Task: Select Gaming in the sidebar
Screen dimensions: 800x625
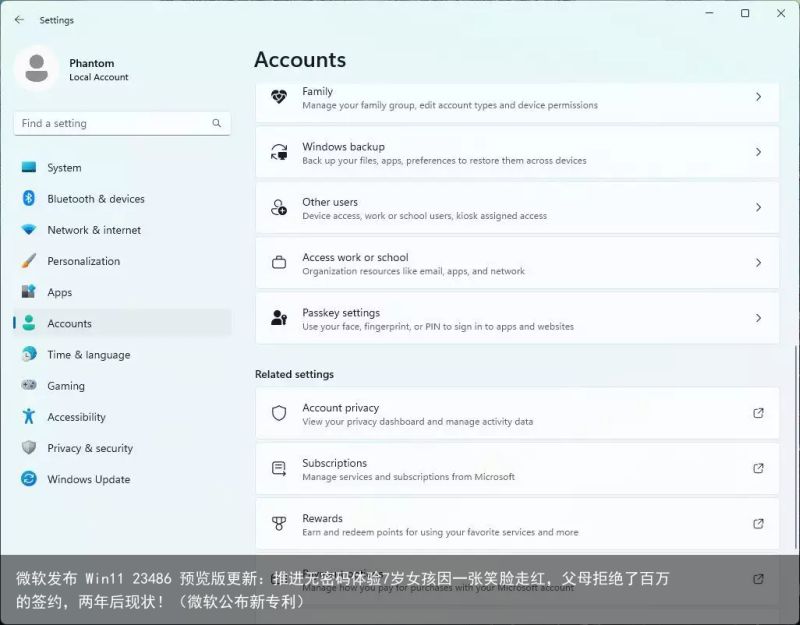Action: (x=122, y=385)
